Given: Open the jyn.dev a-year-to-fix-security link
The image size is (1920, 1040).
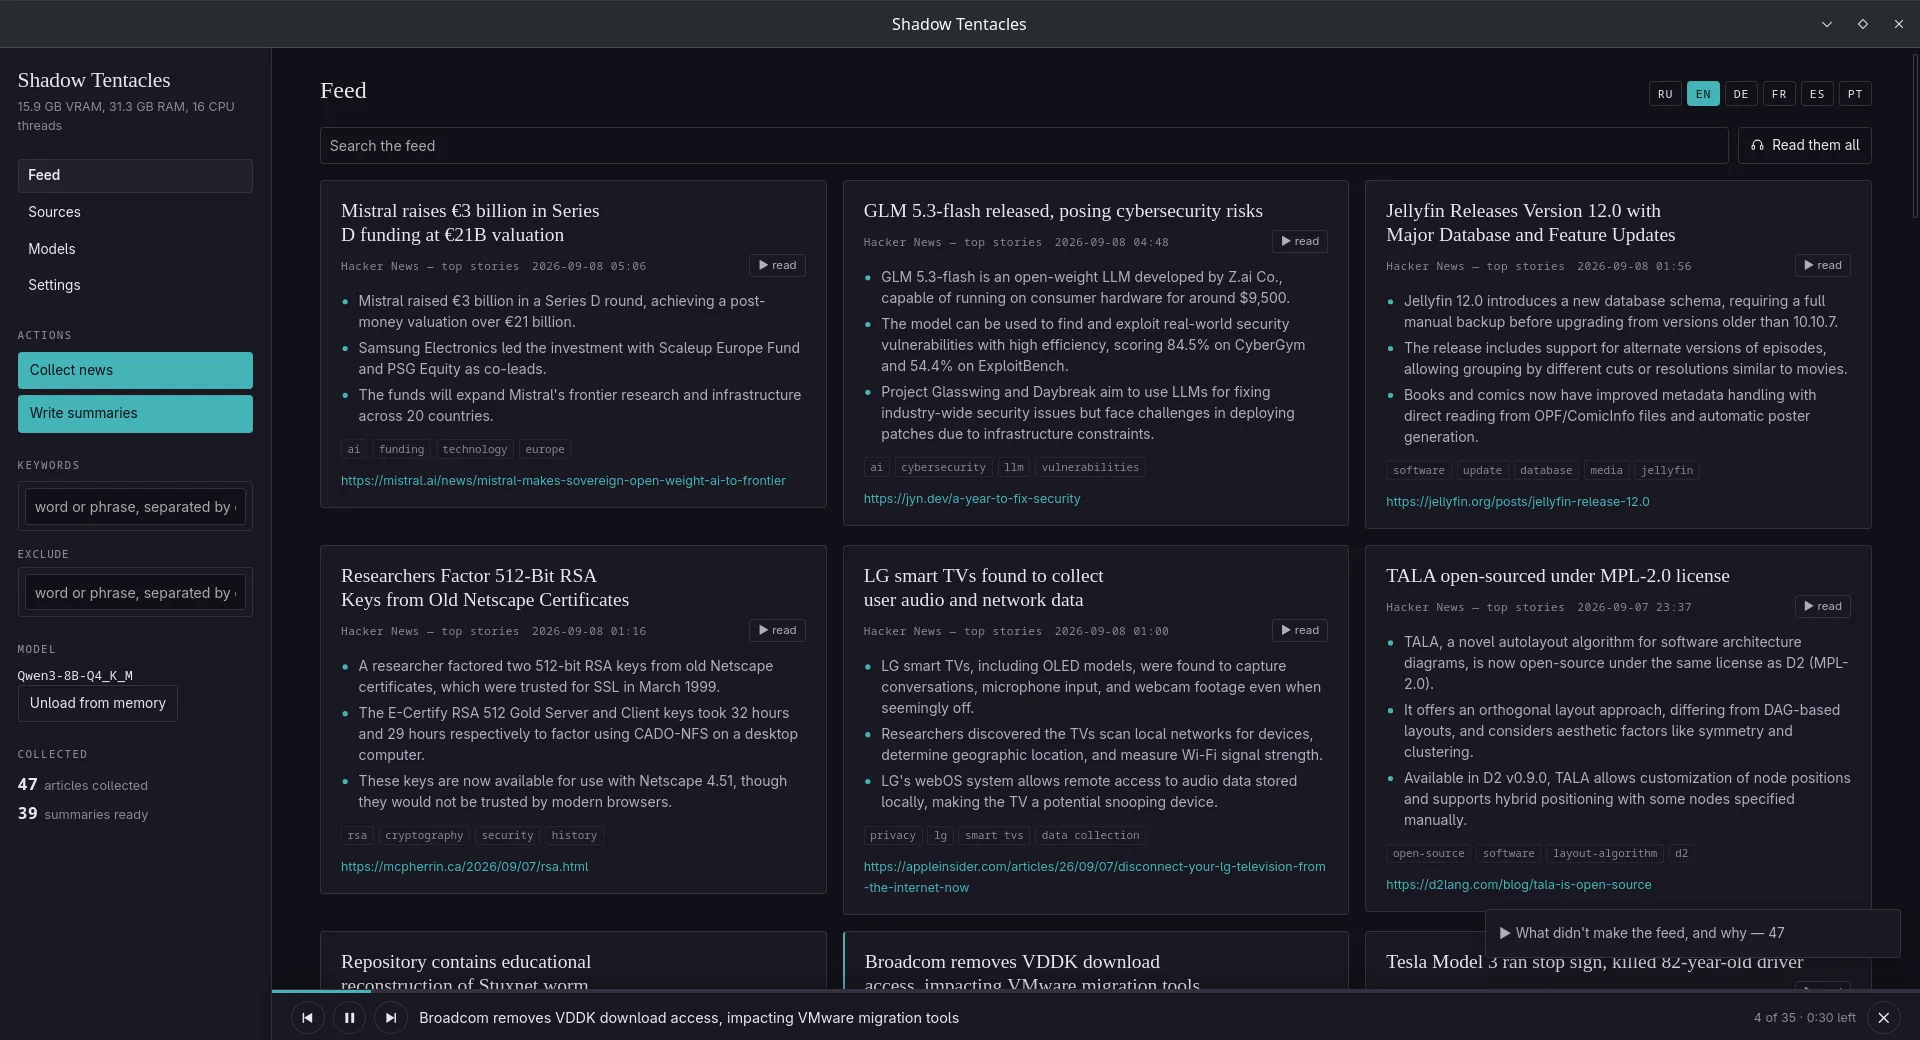Looking at the screenshot, I should click(x=972, y=499).
